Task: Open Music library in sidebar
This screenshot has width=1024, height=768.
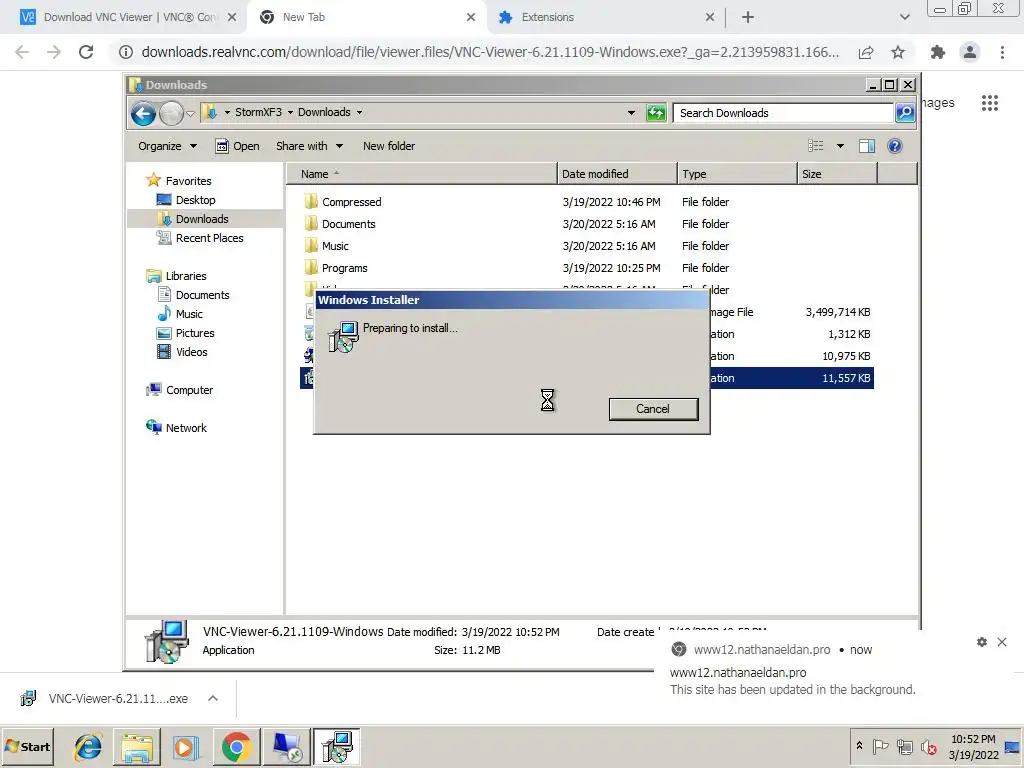Action: (189, 313)
